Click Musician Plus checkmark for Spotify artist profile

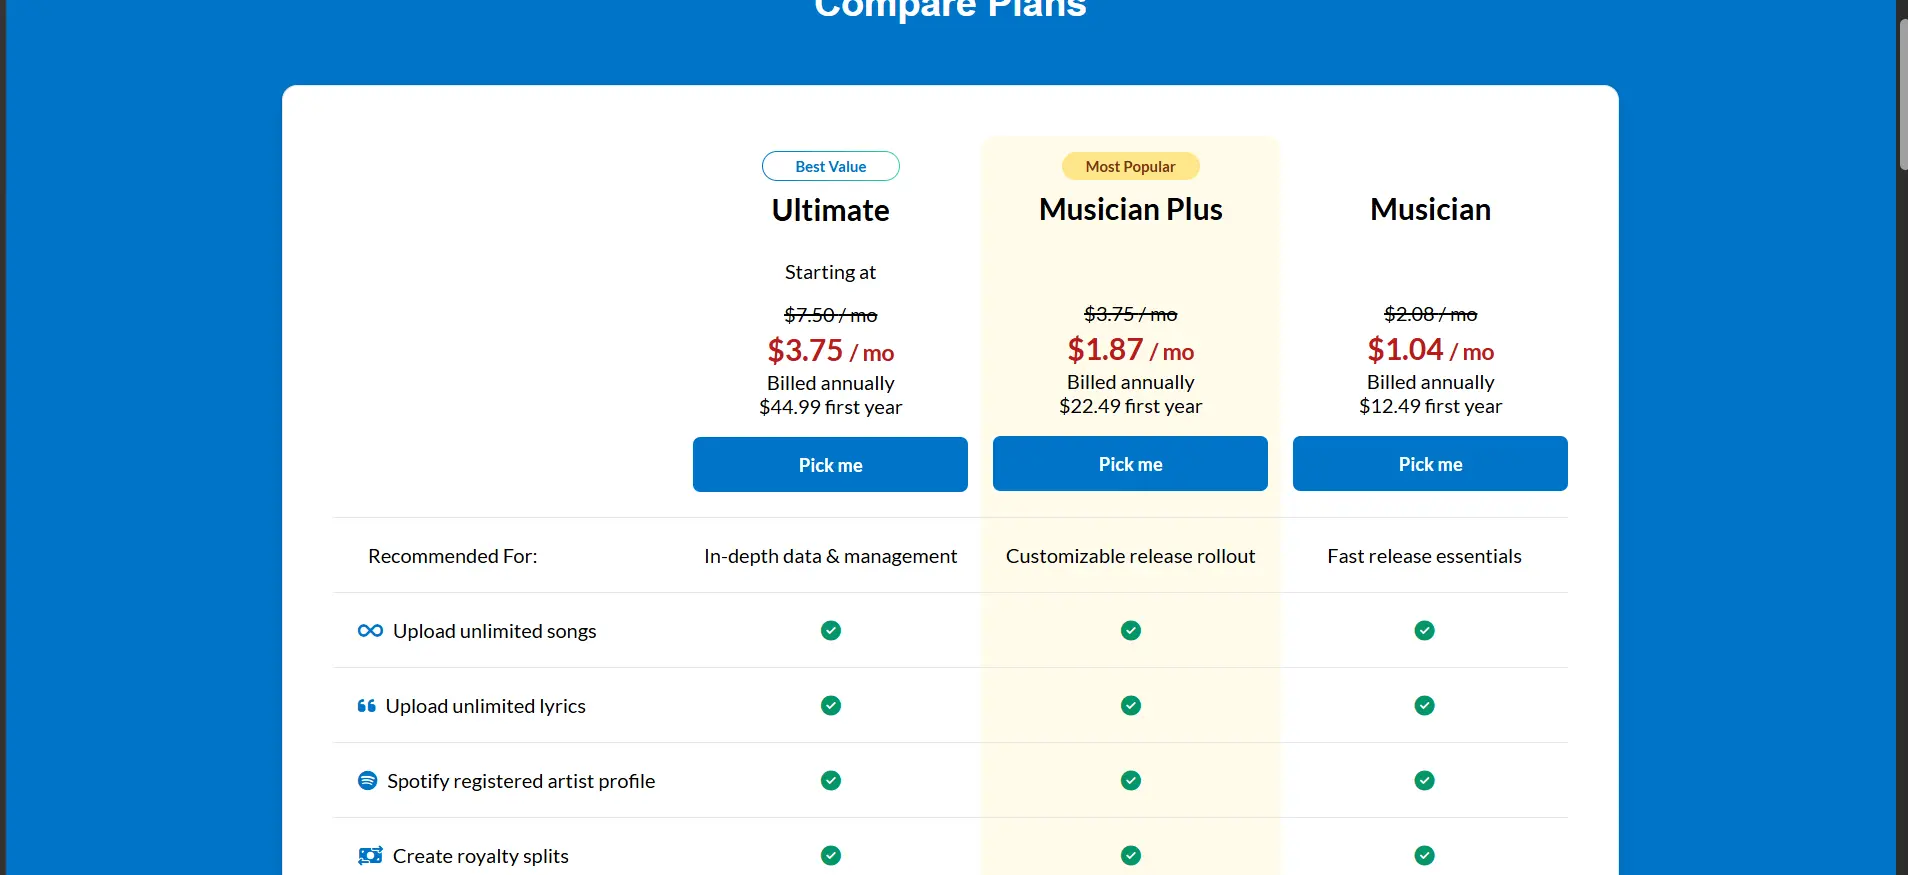[x=1131, y=780]
